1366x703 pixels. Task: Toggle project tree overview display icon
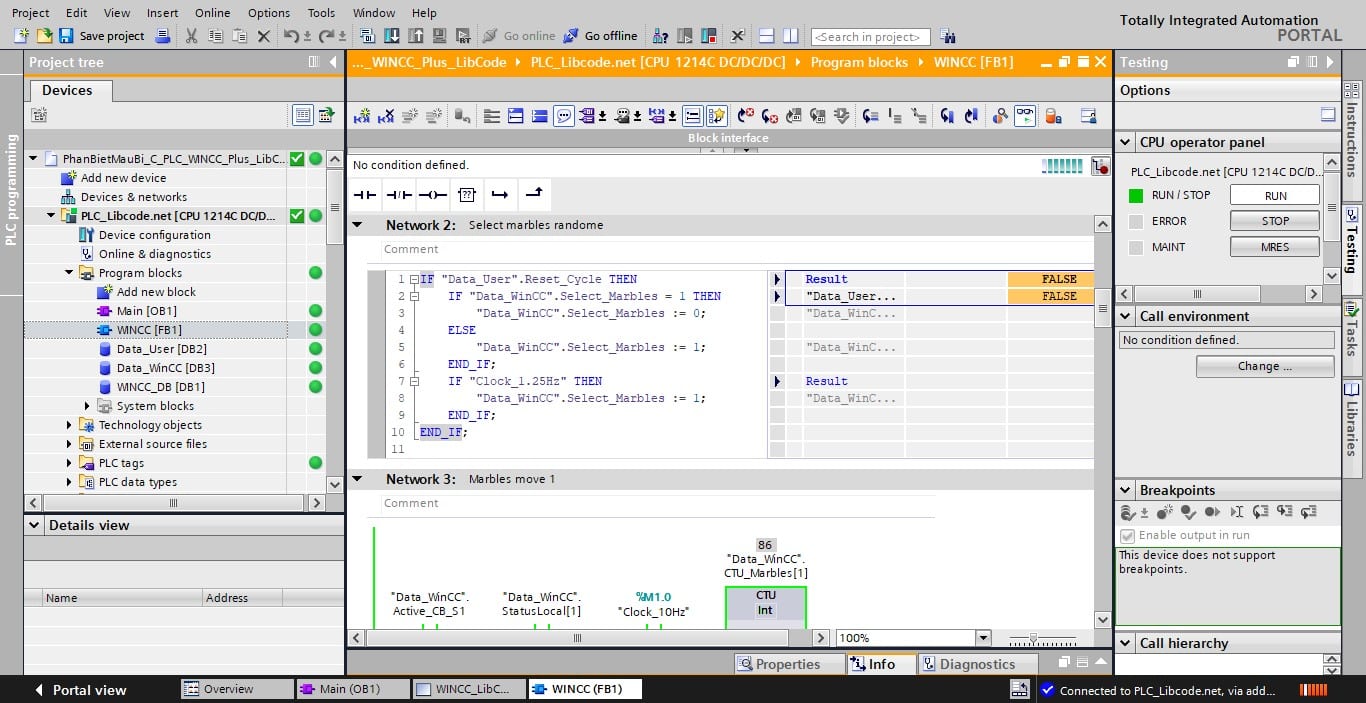(303, 115)
